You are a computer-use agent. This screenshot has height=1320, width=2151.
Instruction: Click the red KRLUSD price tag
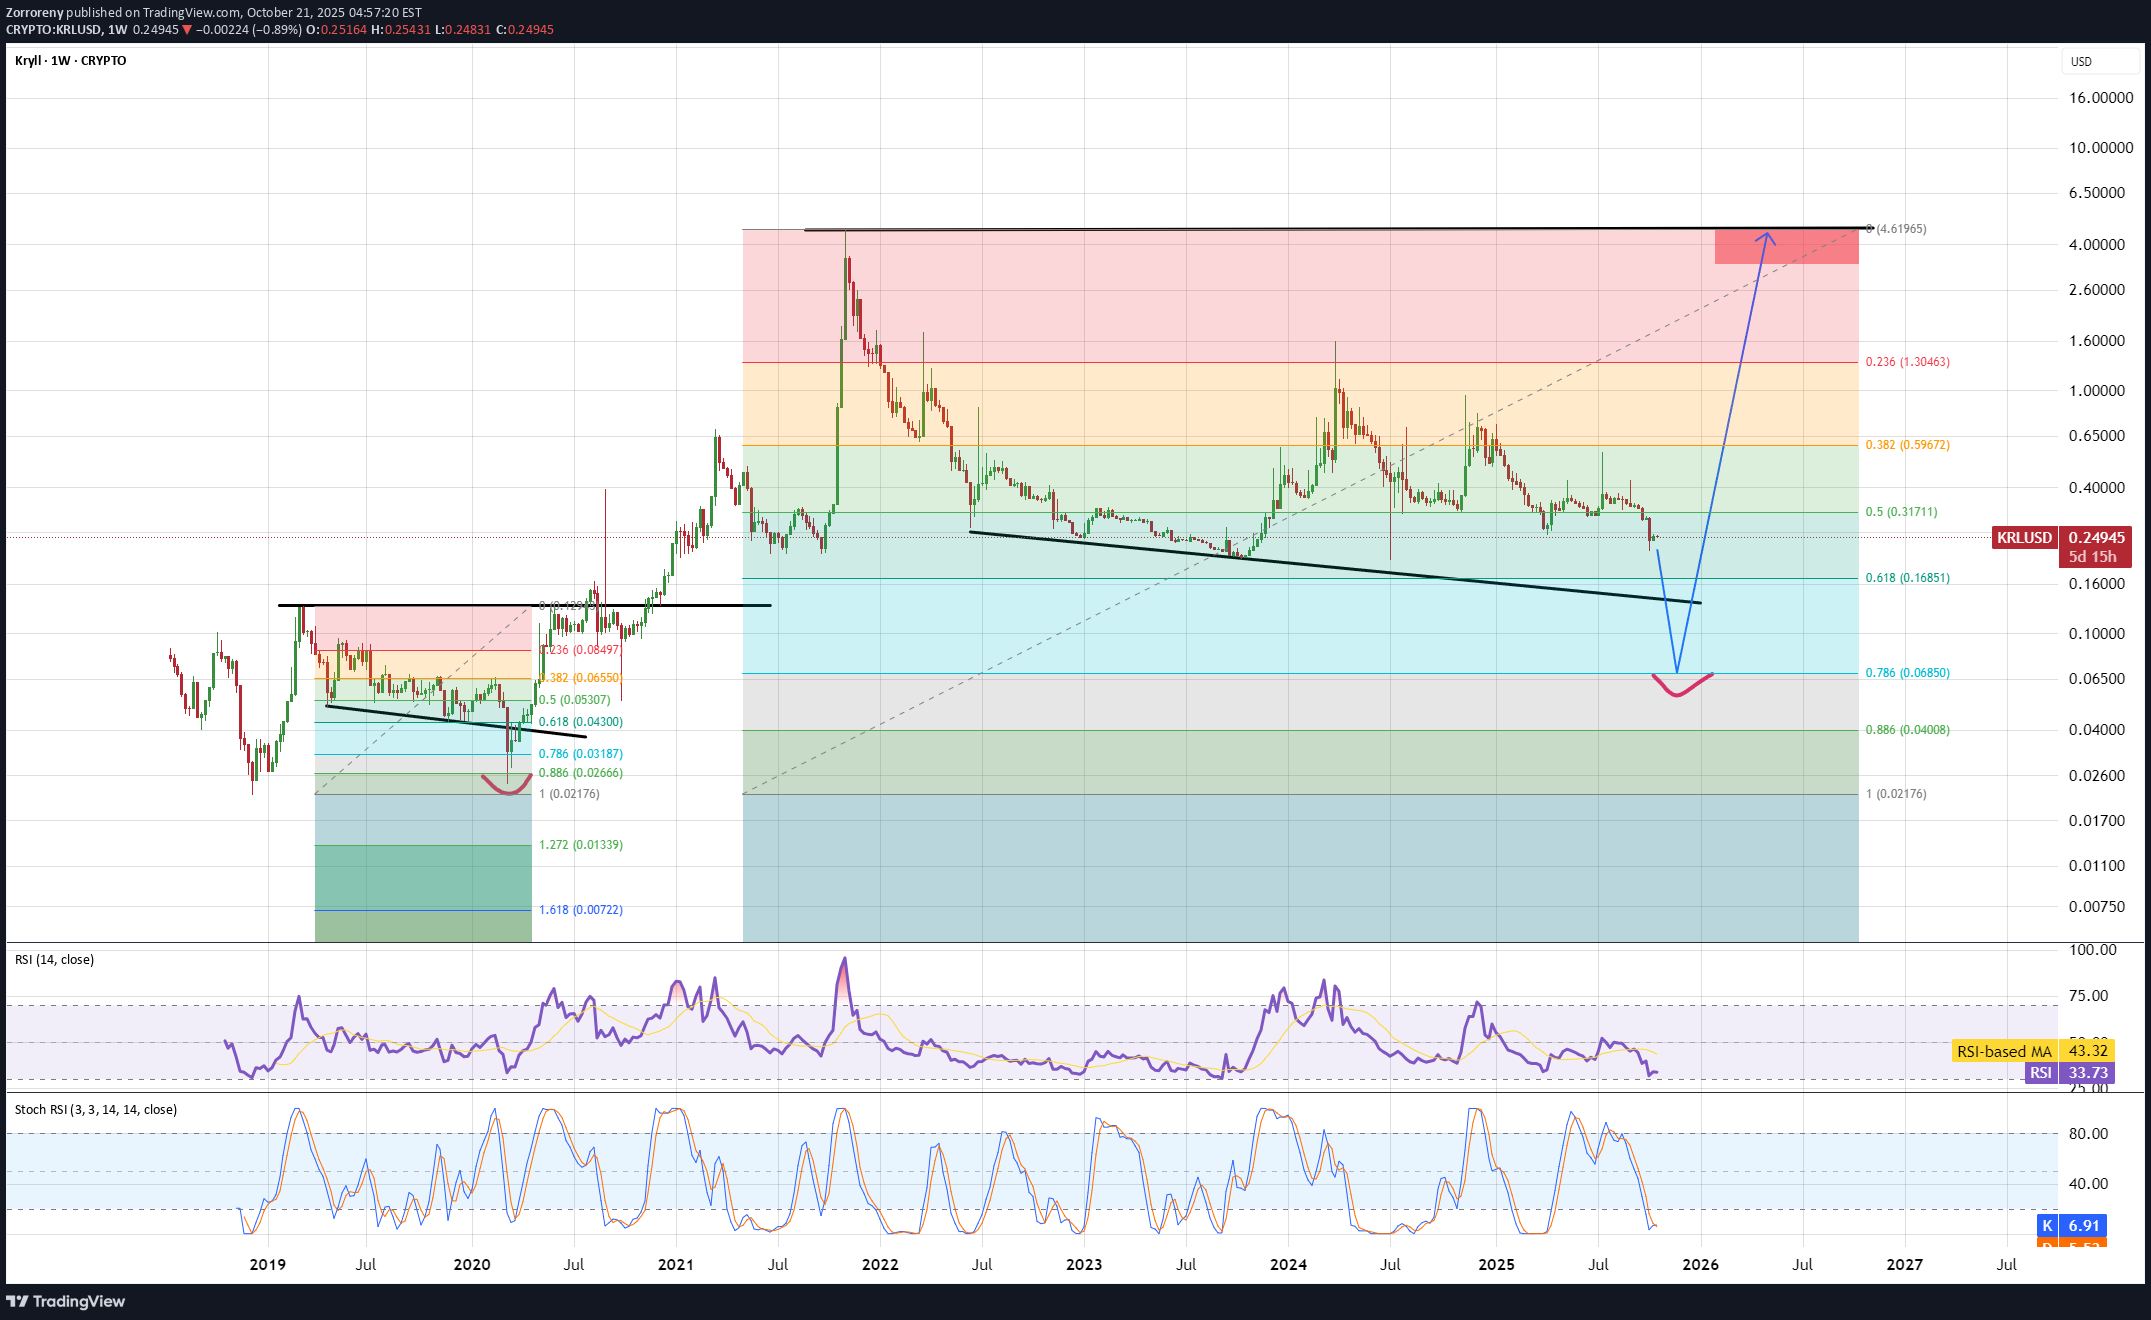click(x=2023, y=538)
